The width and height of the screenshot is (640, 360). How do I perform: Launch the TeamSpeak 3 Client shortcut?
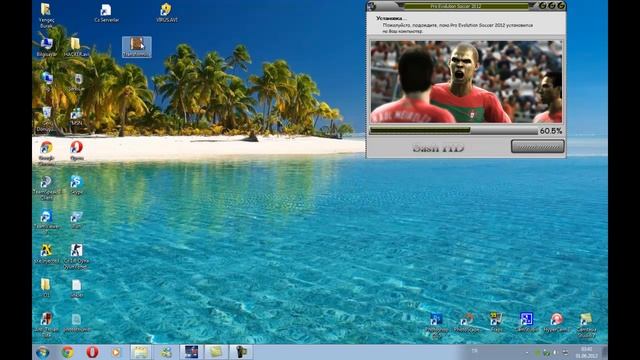[46, 188]
